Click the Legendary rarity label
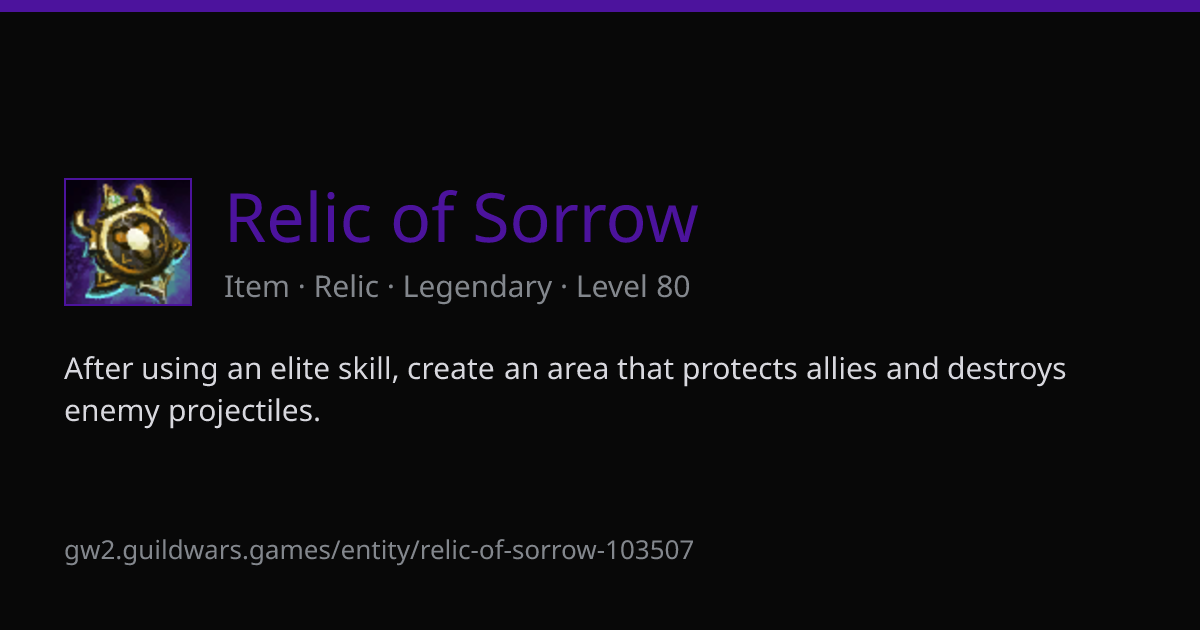 tap(477, 287)
